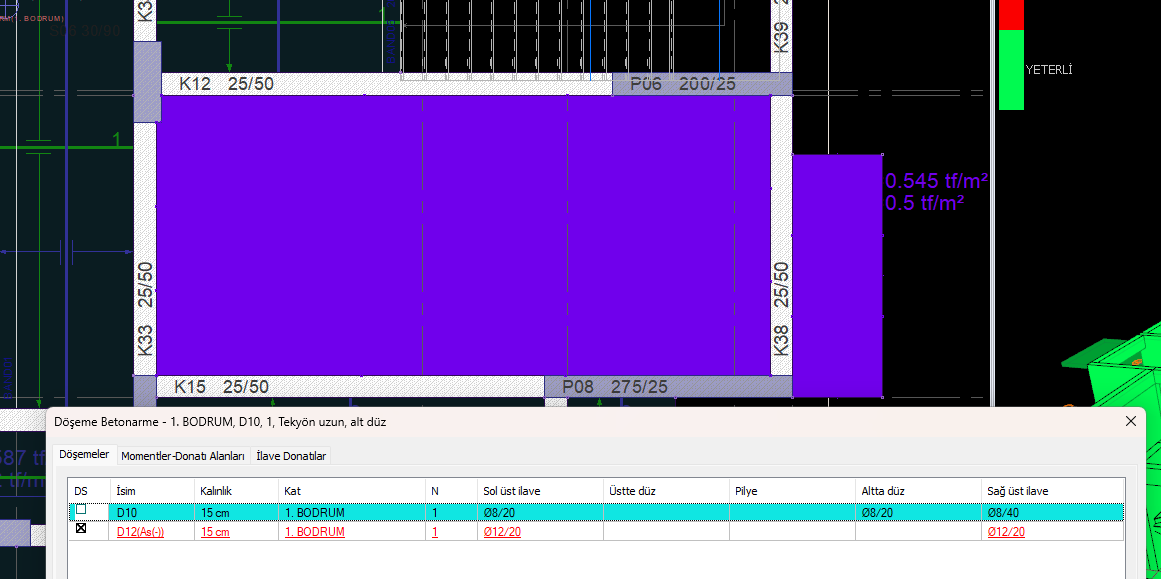The image size is (1161, 579).
Task: Click the green YETERLİ legend color
Action: (1012, 69)
